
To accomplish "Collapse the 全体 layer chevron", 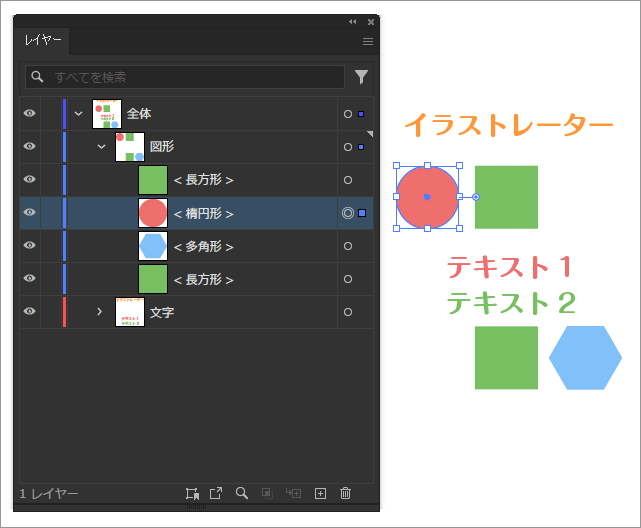I will tap(78, 114).
